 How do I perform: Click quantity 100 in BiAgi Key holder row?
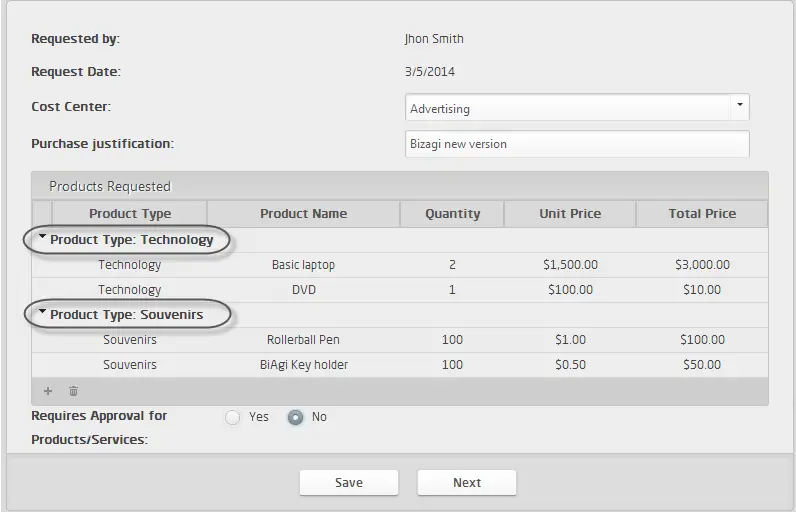[452, 365]
